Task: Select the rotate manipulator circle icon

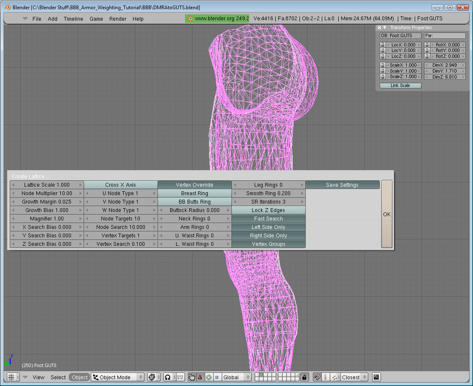Action: 209,377
